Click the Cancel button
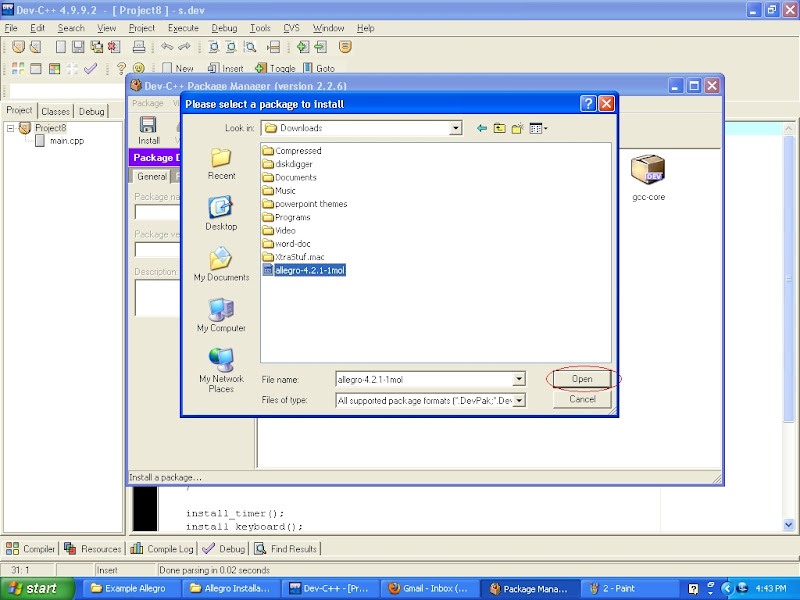 click(x=582, y=399)
